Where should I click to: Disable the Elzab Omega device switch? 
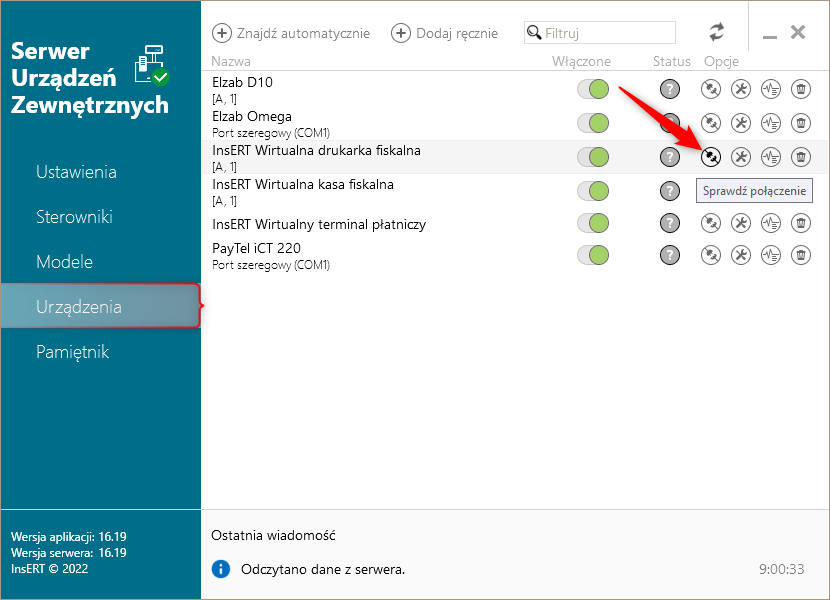coord(593,123)
